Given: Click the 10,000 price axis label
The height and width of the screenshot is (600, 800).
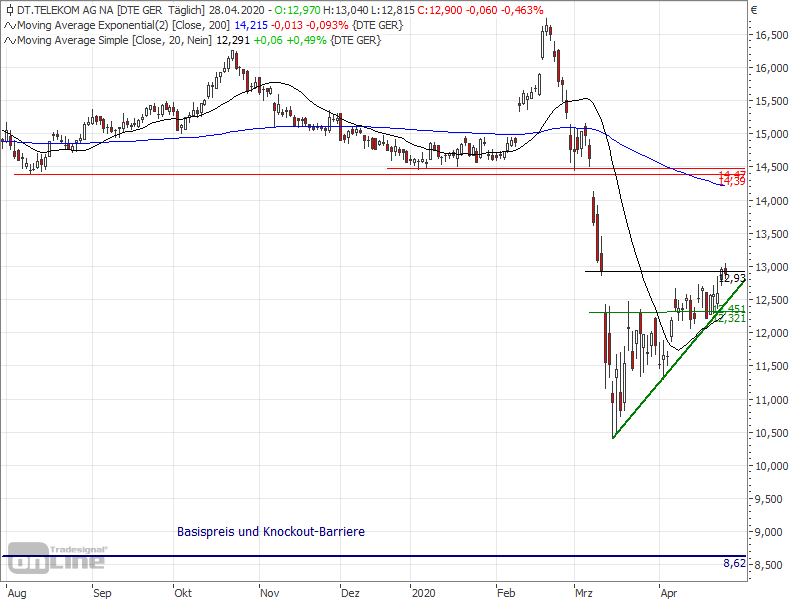Looking at the screenshot, I should (x=771, y=466).
